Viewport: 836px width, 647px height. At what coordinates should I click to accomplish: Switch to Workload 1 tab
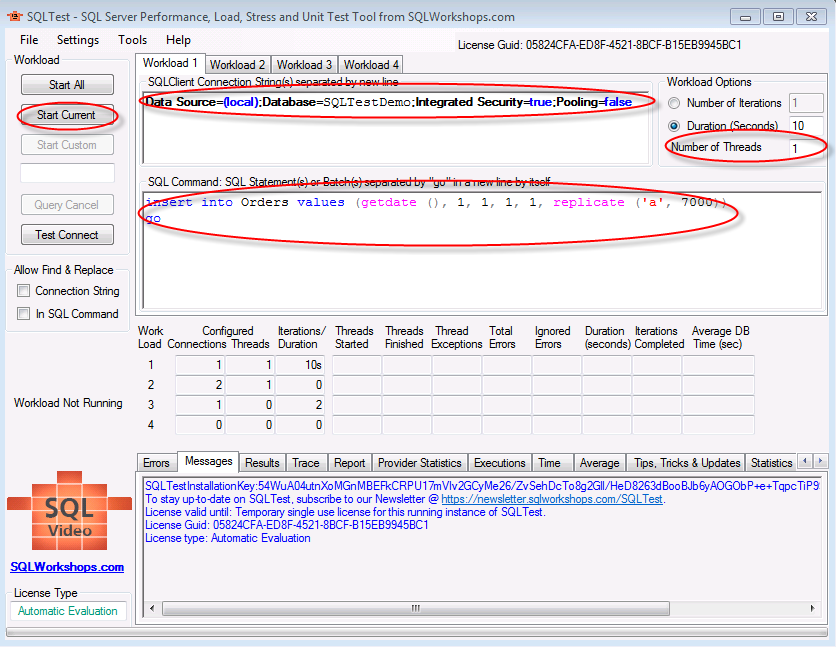click(170, 63)
